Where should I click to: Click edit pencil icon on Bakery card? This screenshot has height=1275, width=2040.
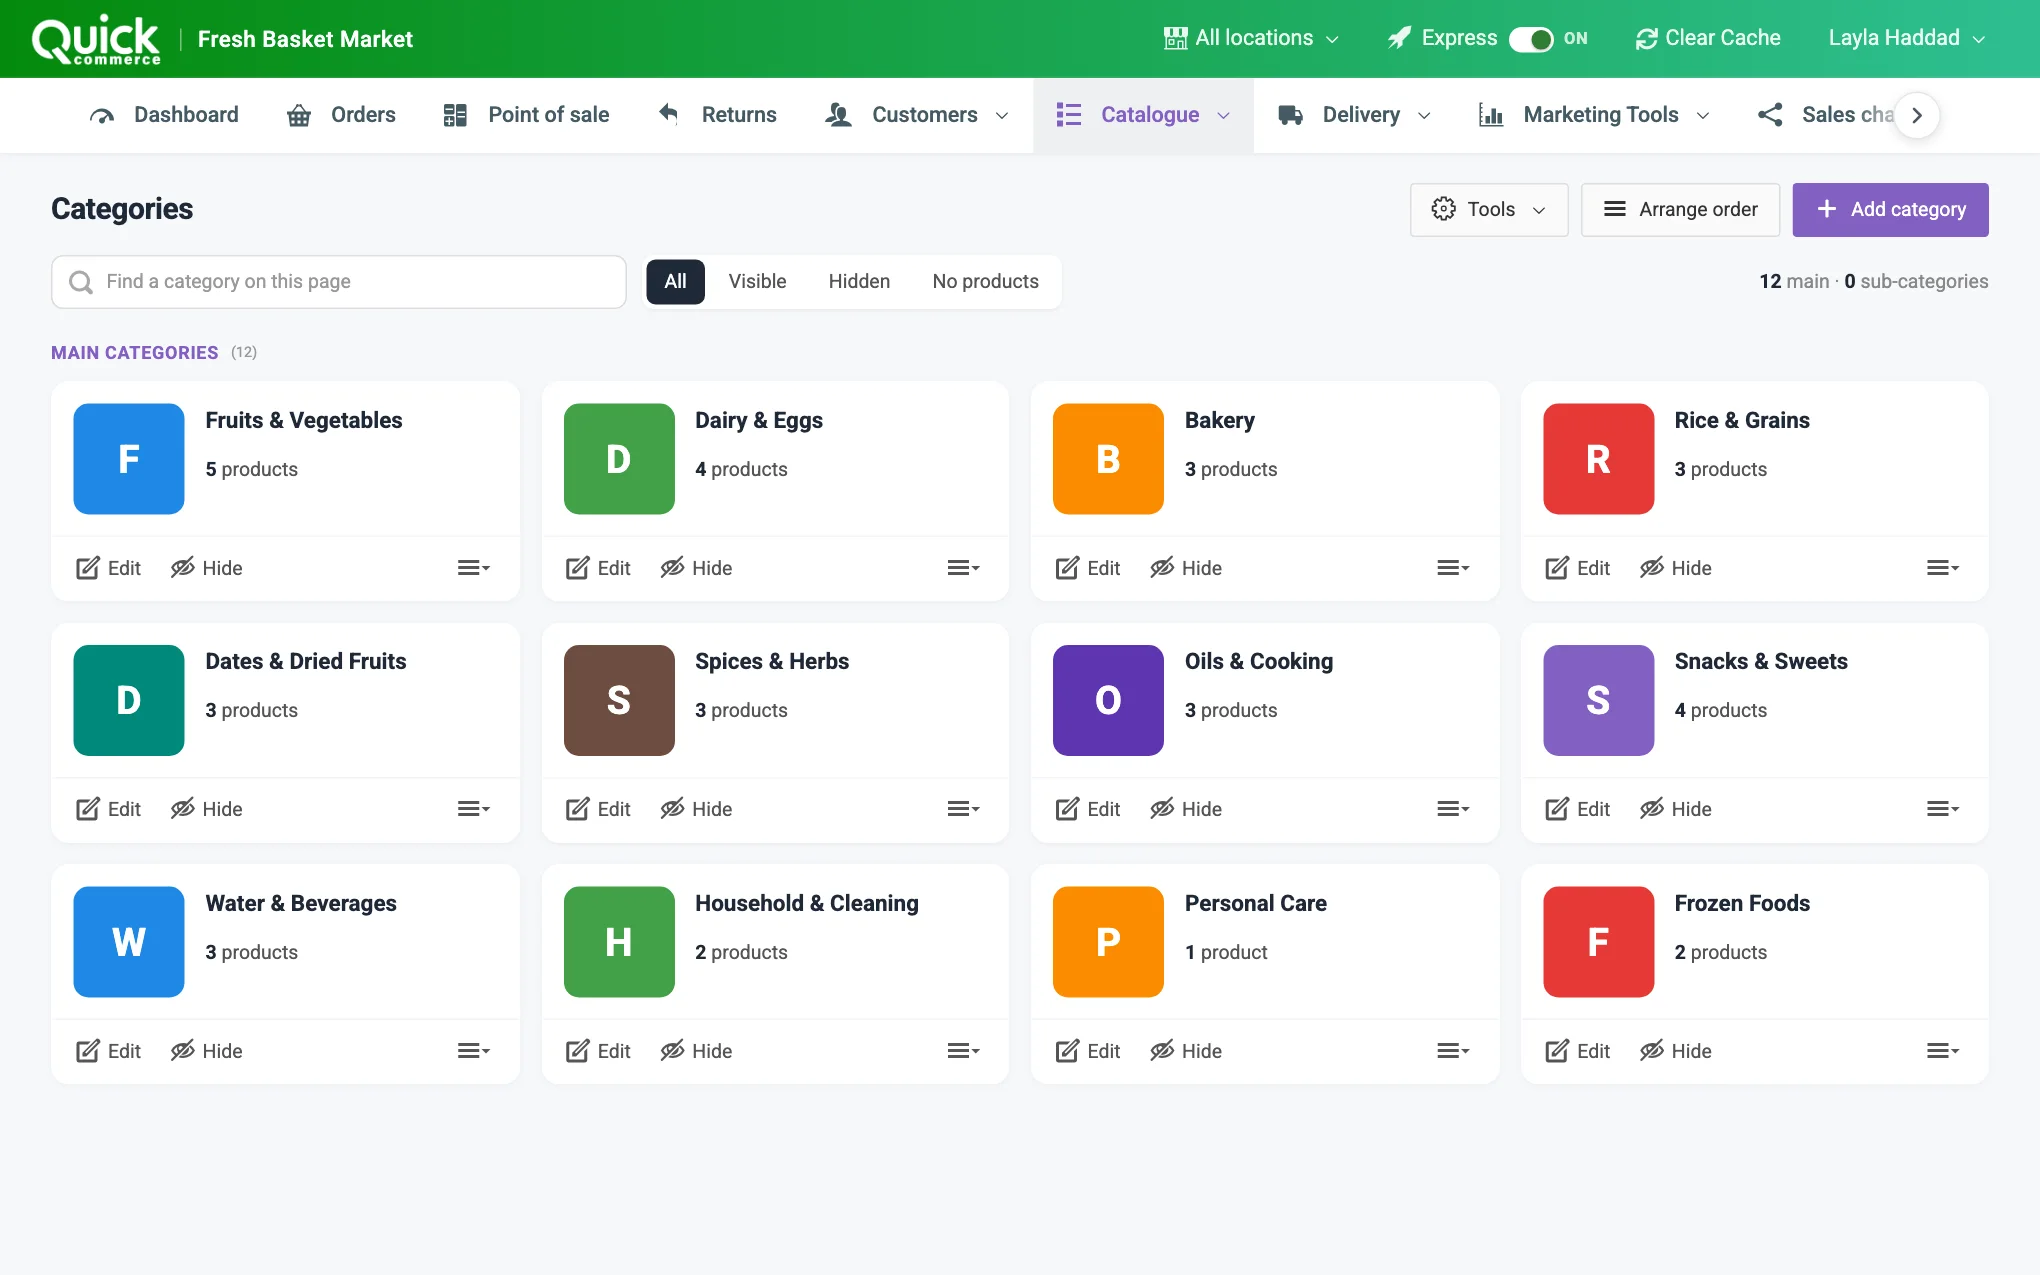(x=1067, y=568)
